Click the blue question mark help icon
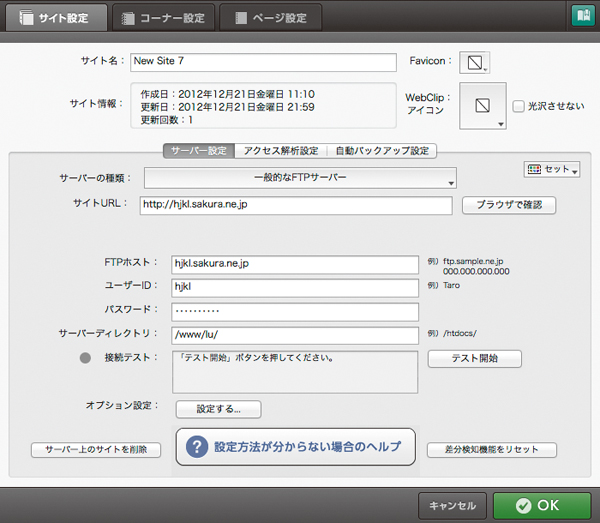Screen dimensions: 600x523 (197, 446)
